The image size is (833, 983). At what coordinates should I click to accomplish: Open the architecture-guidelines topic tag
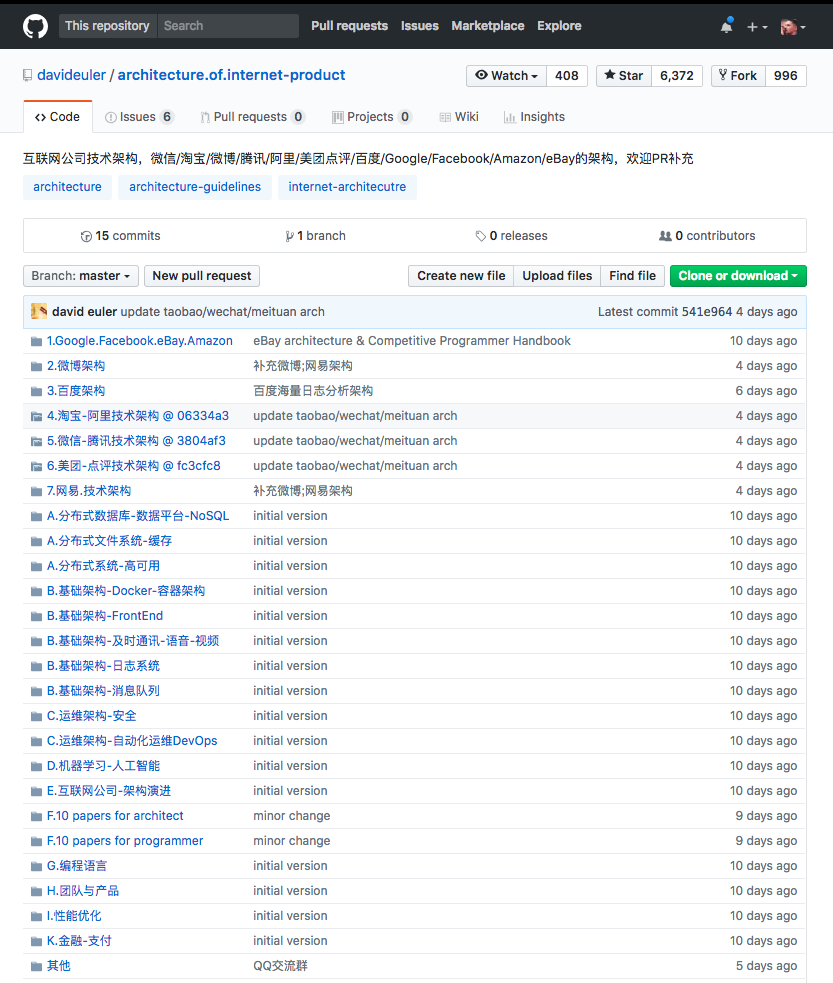click(x=195, y=187)
